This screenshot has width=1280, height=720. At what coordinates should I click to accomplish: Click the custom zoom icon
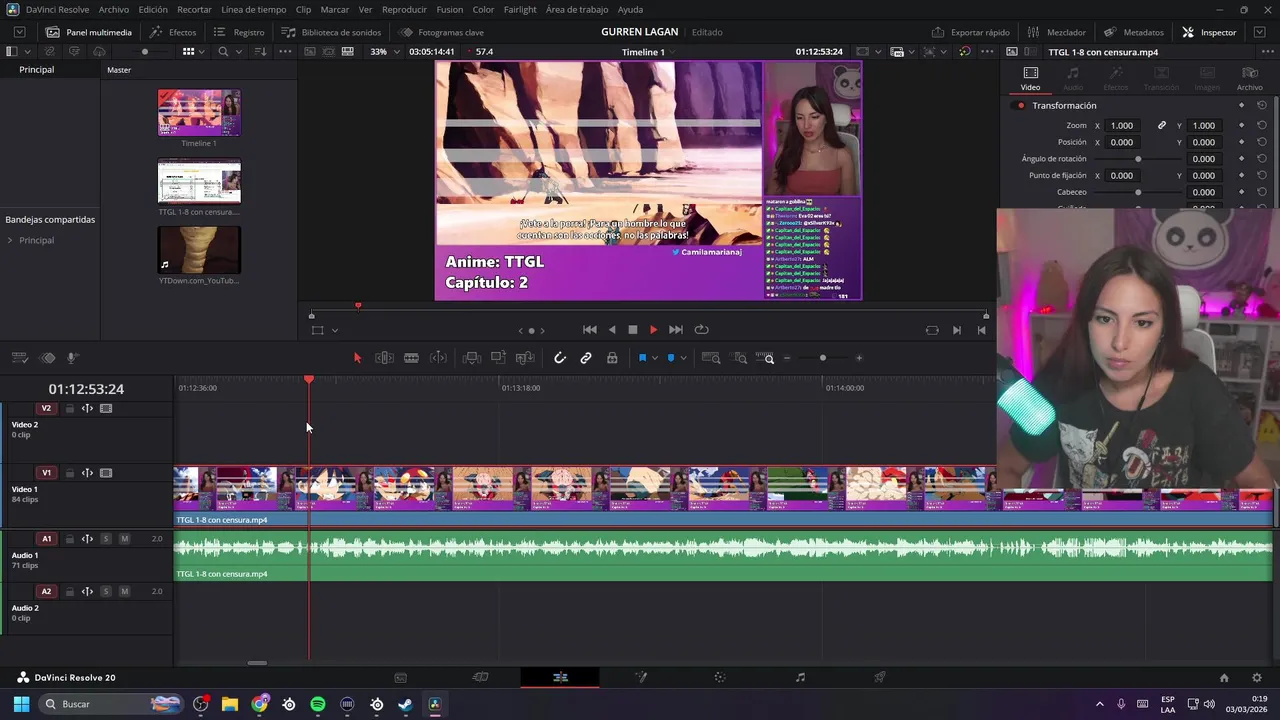point(765,358)
